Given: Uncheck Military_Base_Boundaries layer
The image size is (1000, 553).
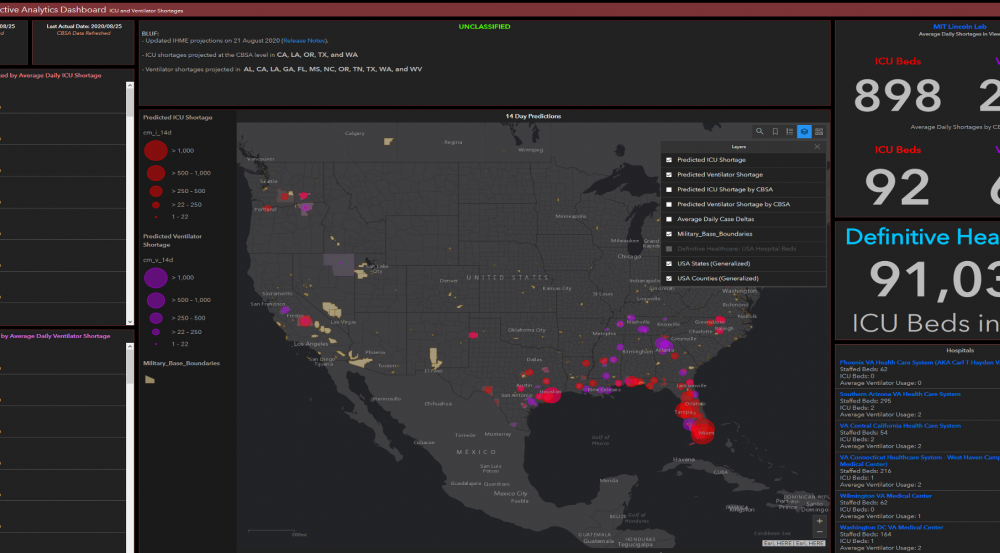Looking at the screenshot, I should coord(669,234).
